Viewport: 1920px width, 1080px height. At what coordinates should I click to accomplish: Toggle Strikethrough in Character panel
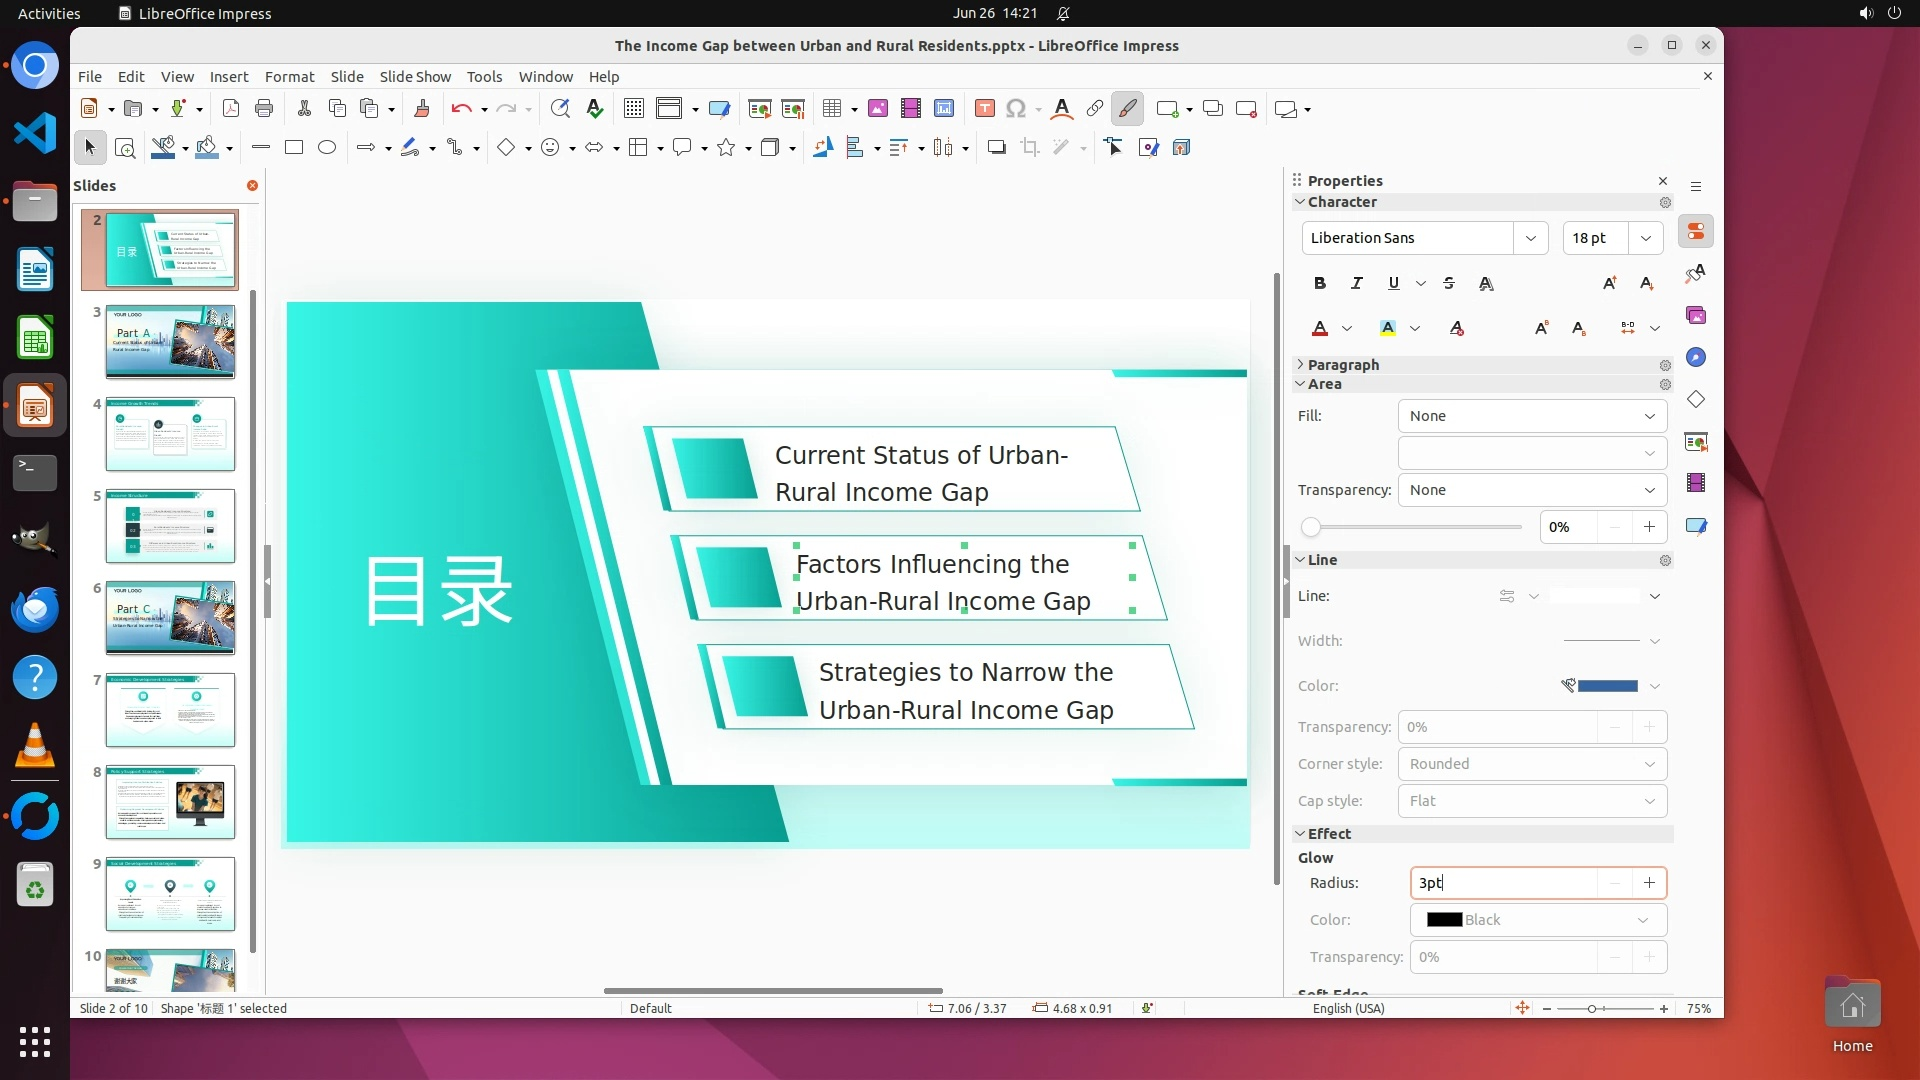1449,284
